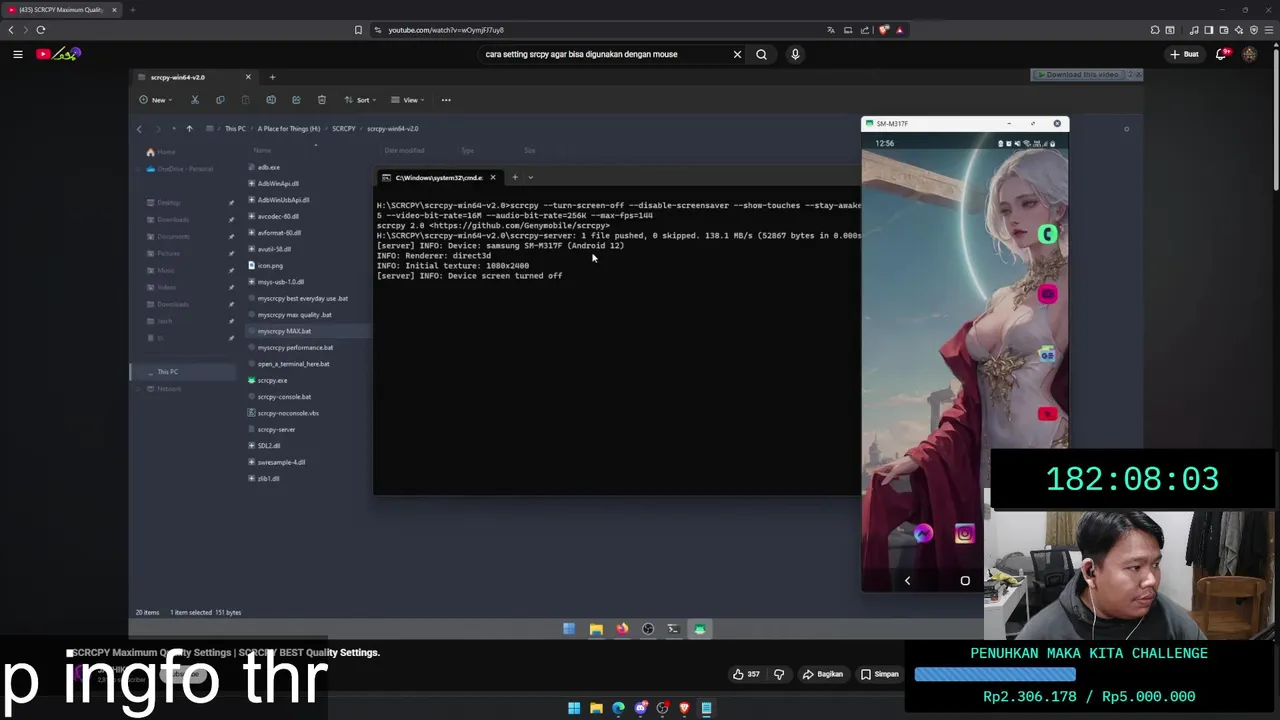Open the Brave Shields lion icon
The image size is (1280, 720).
coord(883,30)
